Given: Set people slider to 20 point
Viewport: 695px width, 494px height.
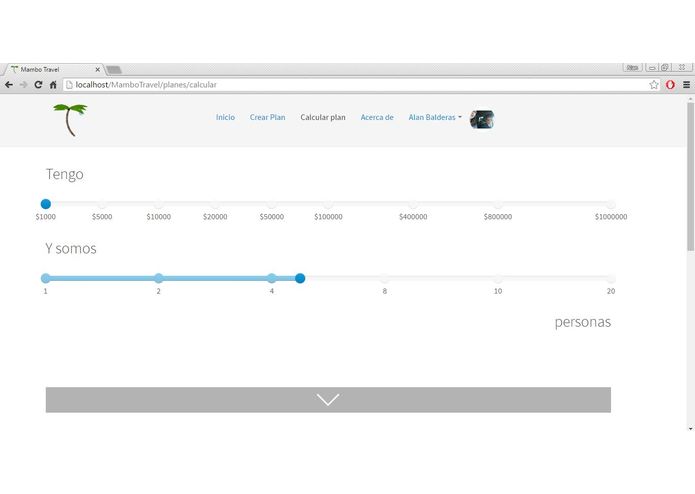Looking at the screenshot, I should point(611,278).
